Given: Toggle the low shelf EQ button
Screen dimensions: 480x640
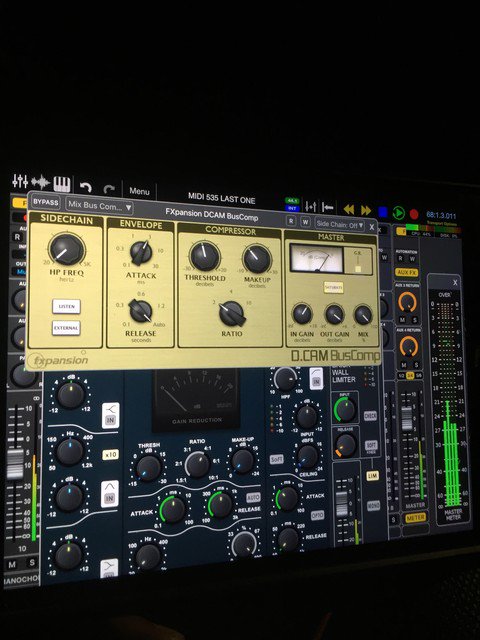Looking at the screenshot, I should [109, 567].
